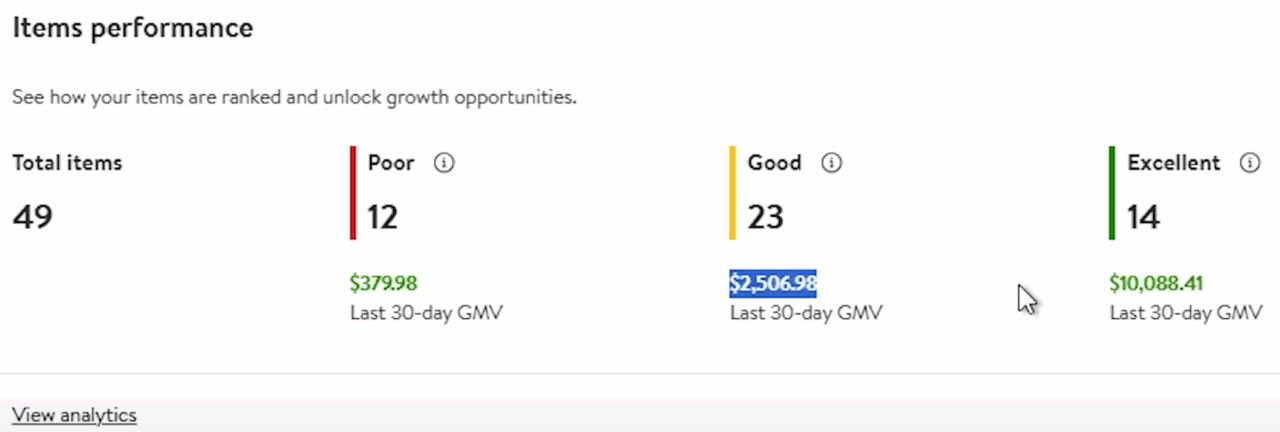Click the Good category label
The image size is (1280, 432).
[x=774, y=163]
